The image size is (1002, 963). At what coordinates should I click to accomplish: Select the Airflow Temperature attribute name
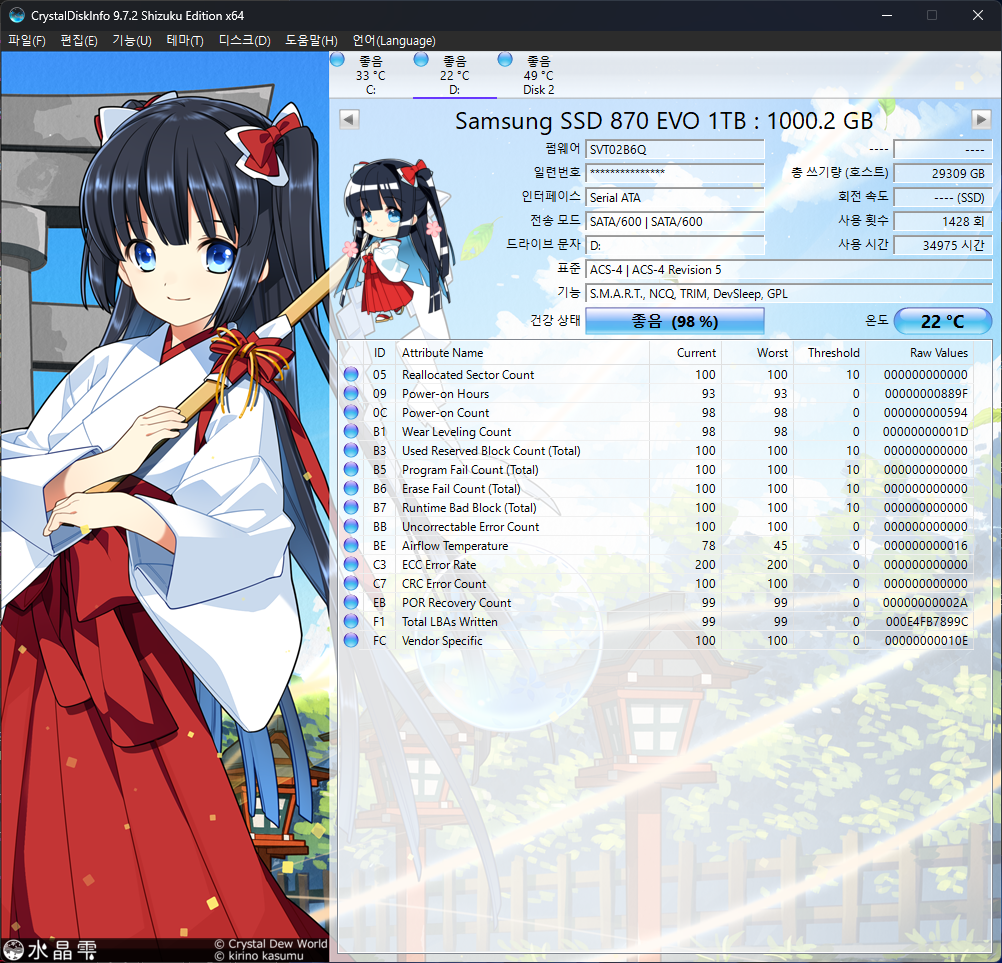[x=455, y=546]
